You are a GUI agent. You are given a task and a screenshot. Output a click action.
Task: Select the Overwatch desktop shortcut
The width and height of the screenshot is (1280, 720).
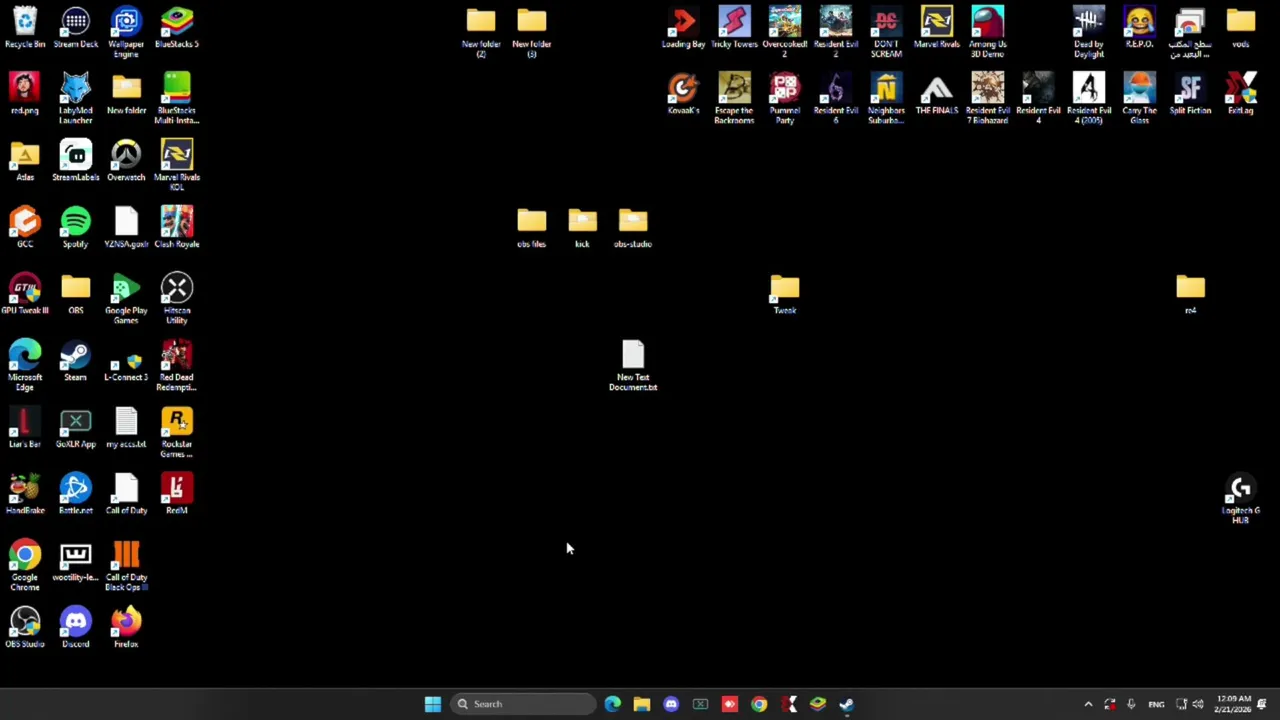(x=126, y=161)
